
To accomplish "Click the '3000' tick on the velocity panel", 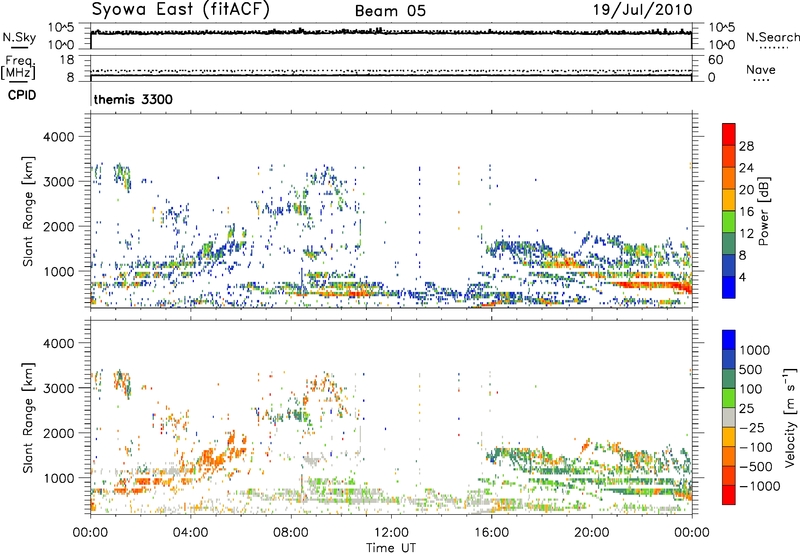I will (x=58, y=388).
